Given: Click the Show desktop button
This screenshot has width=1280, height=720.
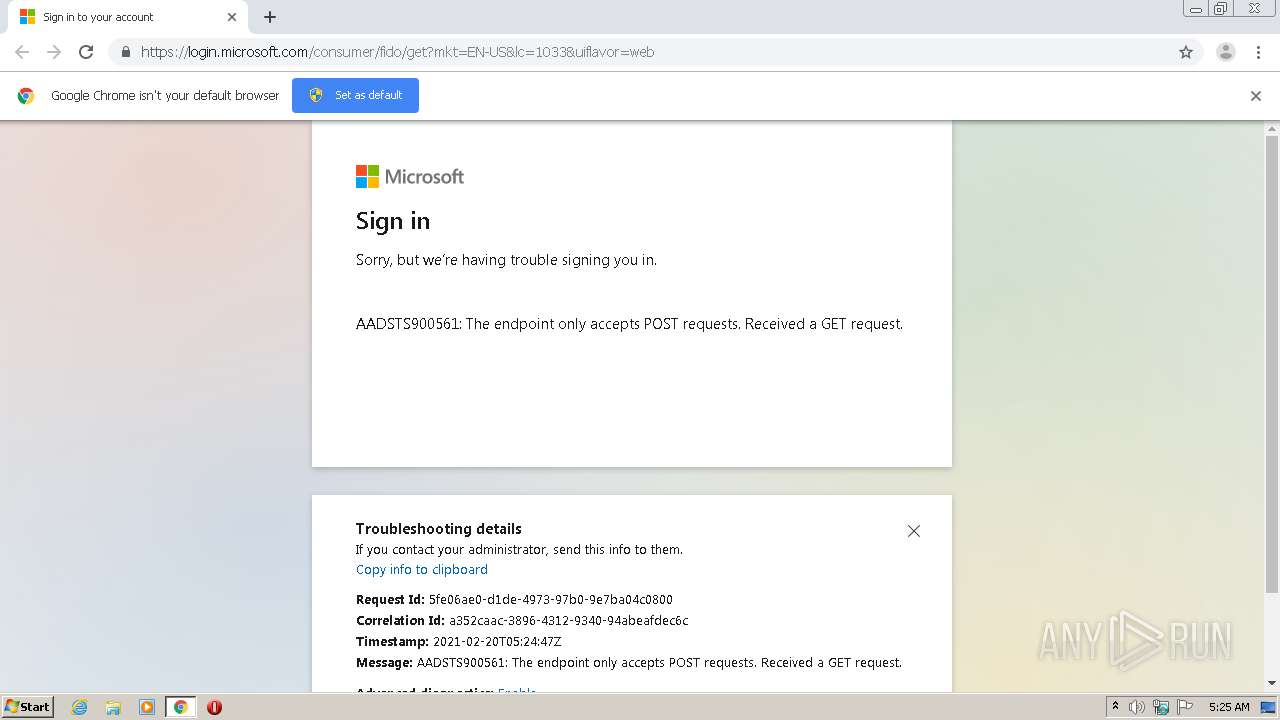Looking at the screenshot, I should coord(1269,707).
